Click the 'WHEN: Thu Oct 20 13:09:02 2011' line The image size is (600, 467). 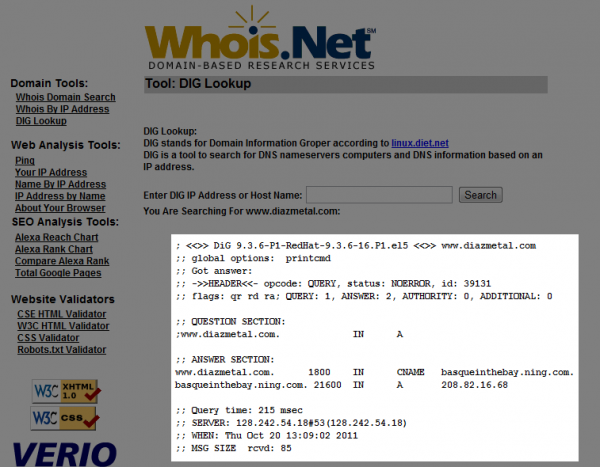coord(267,435)
